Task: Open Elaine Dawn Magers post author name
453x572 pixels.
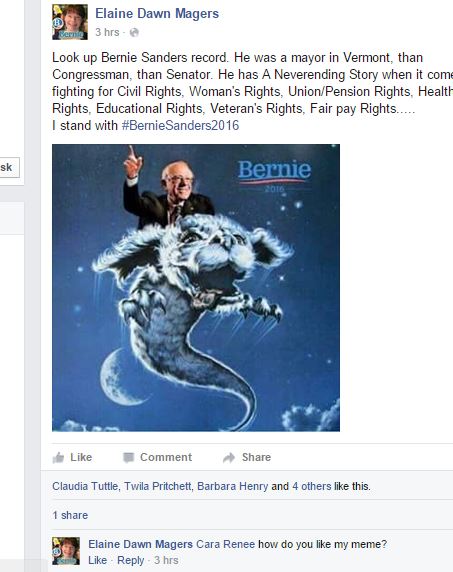Action: pos(157,13)
